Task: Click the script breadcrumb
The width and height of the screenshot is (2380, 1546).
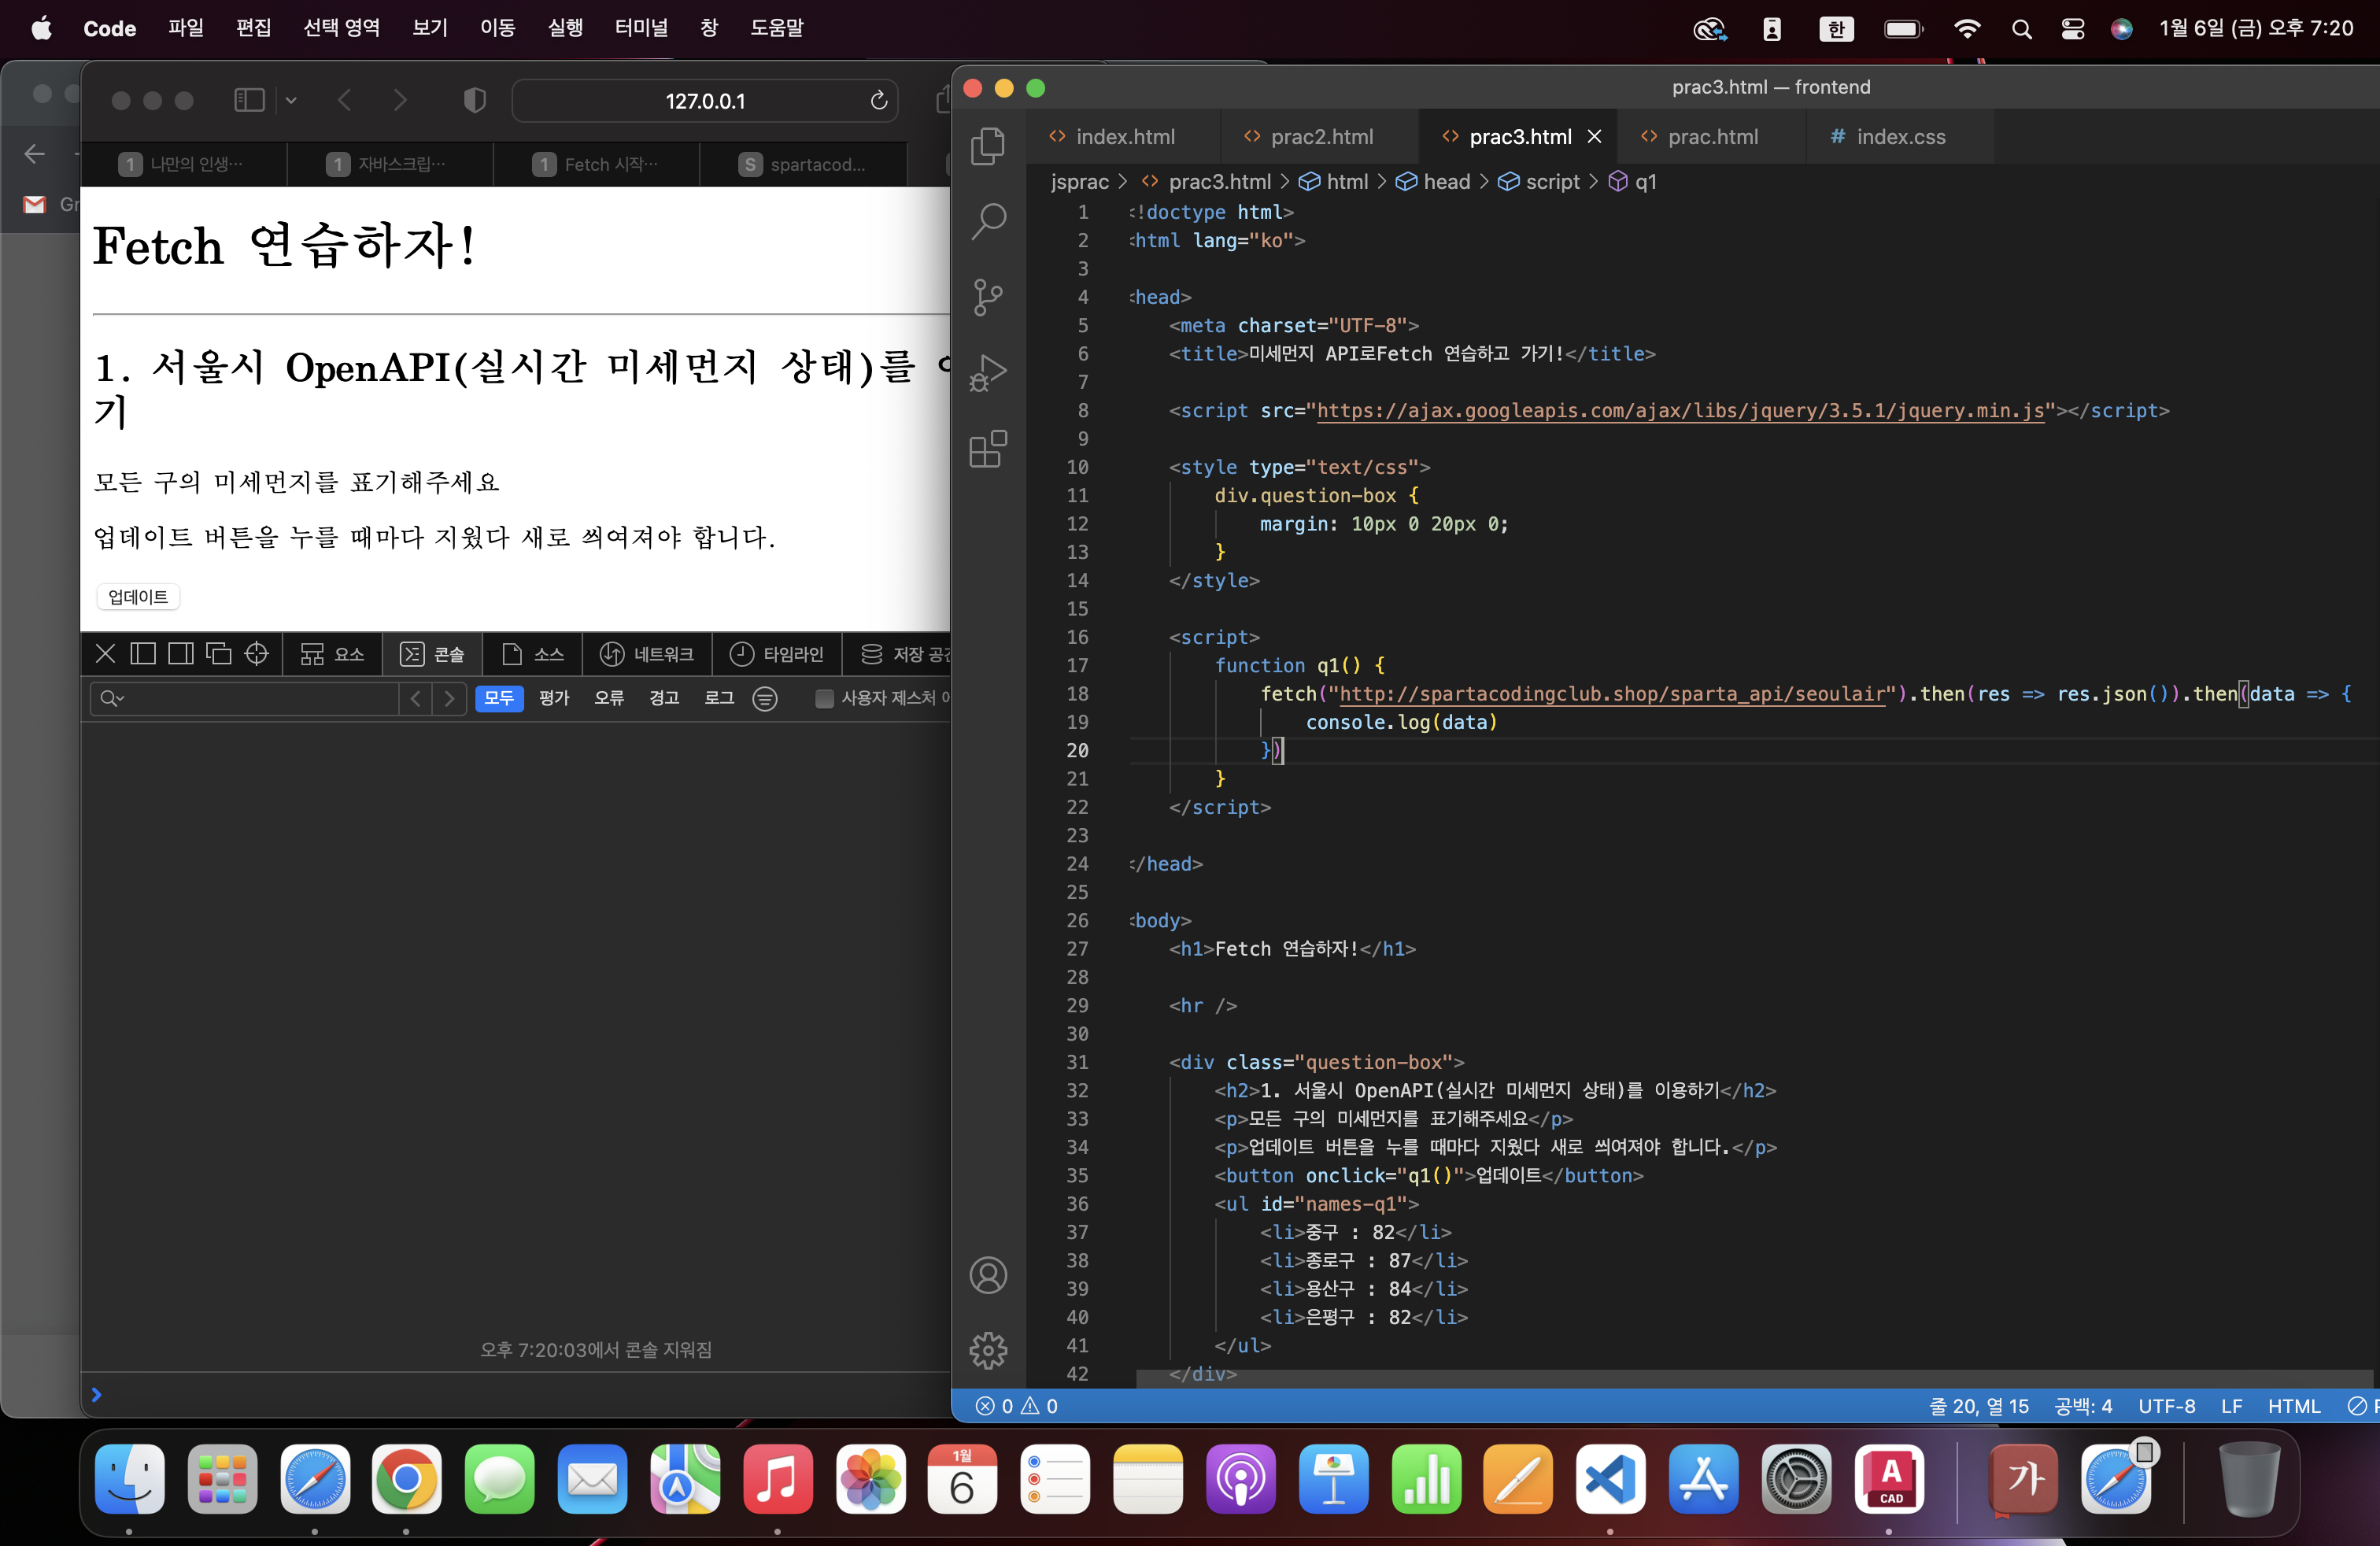Action: (1538, 182)
